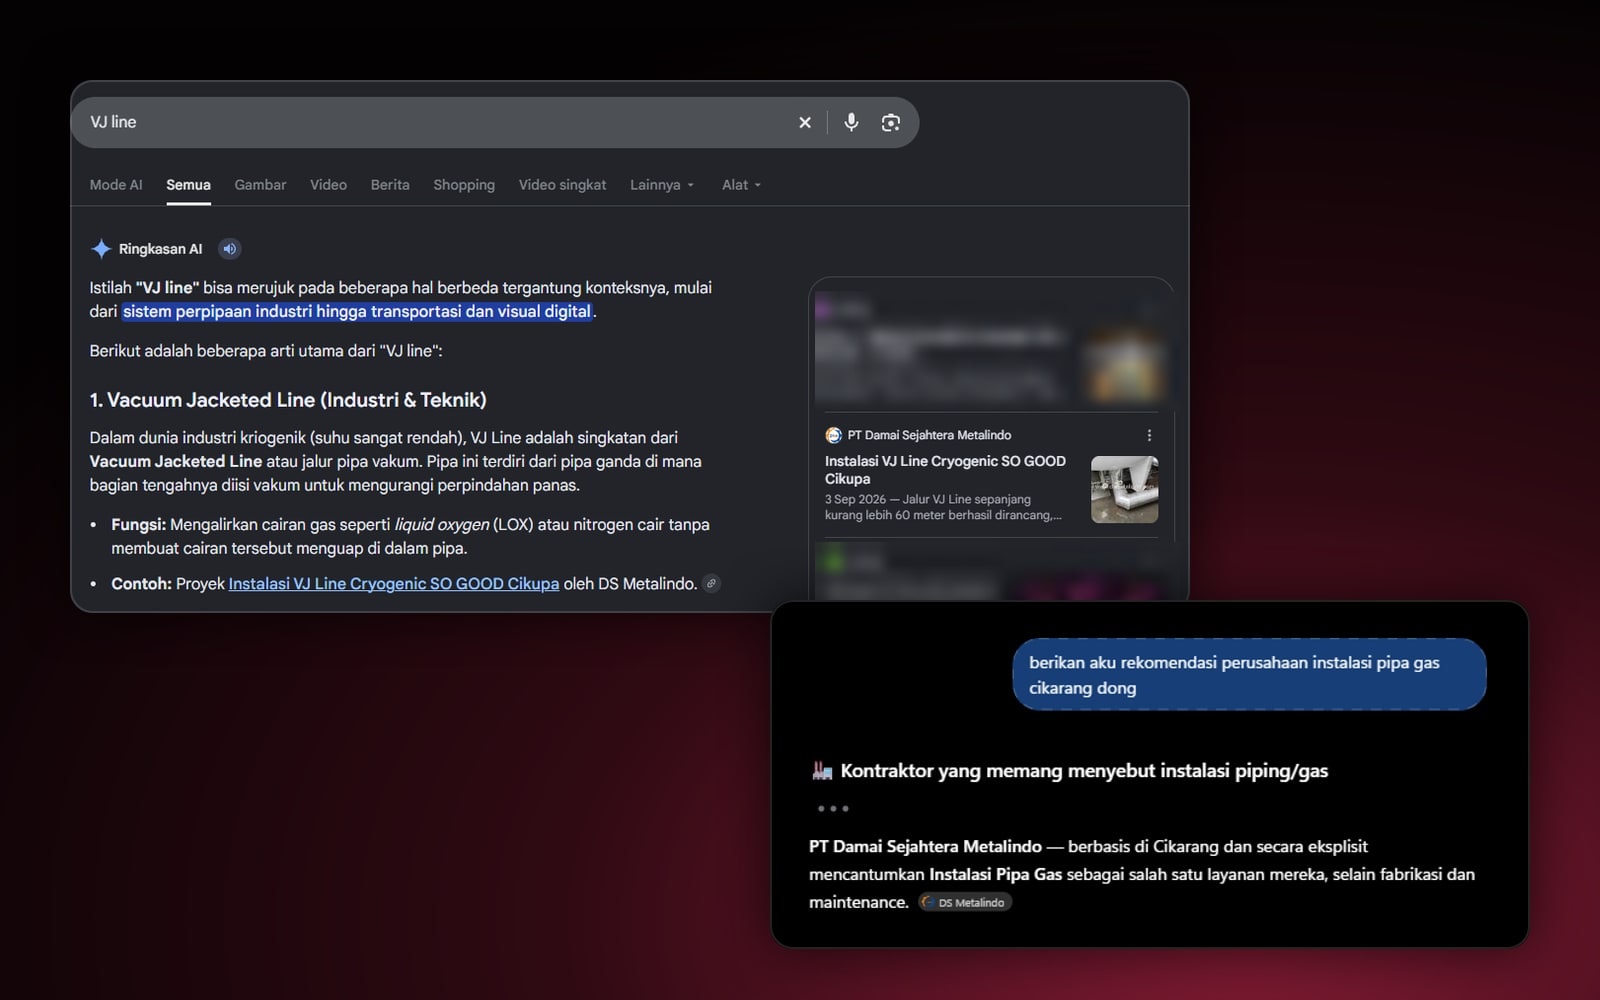This screenshot has width=1600, height=1000.
Task: Expand the Lainnya dropdown
Action: click(x=662, y=185)
